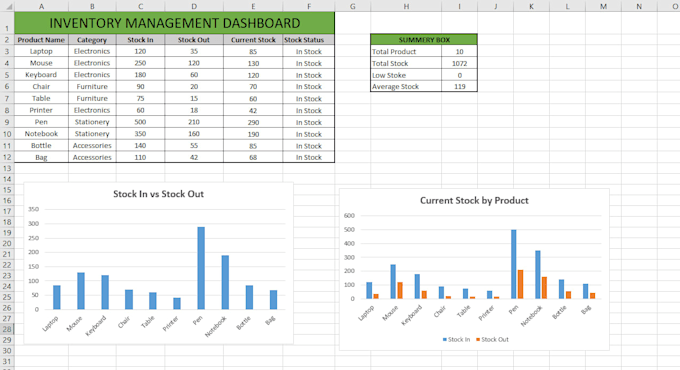Select the Bottle product cell
This screenshot has width=680, height=370.
click(41, 145)
